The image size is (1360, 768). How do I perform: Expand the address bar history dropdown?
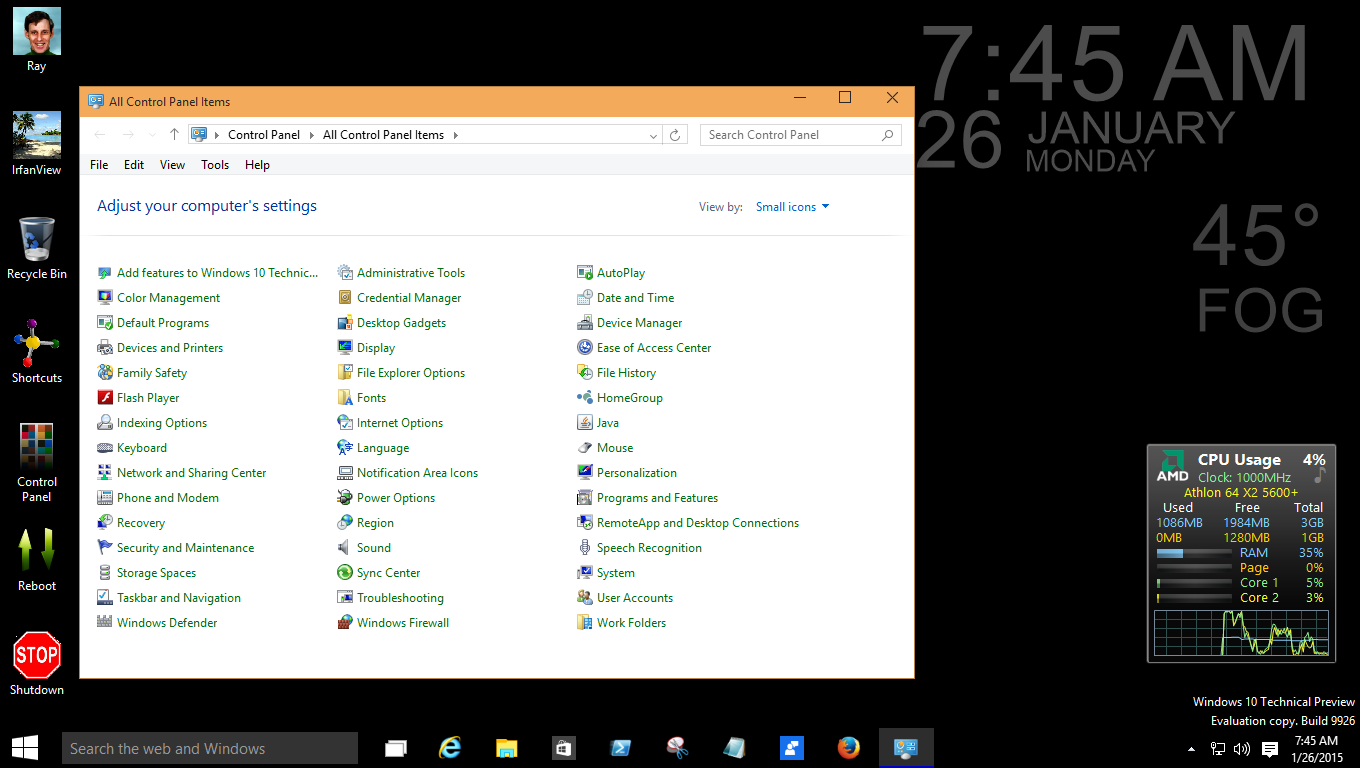[x=653, y=135]
